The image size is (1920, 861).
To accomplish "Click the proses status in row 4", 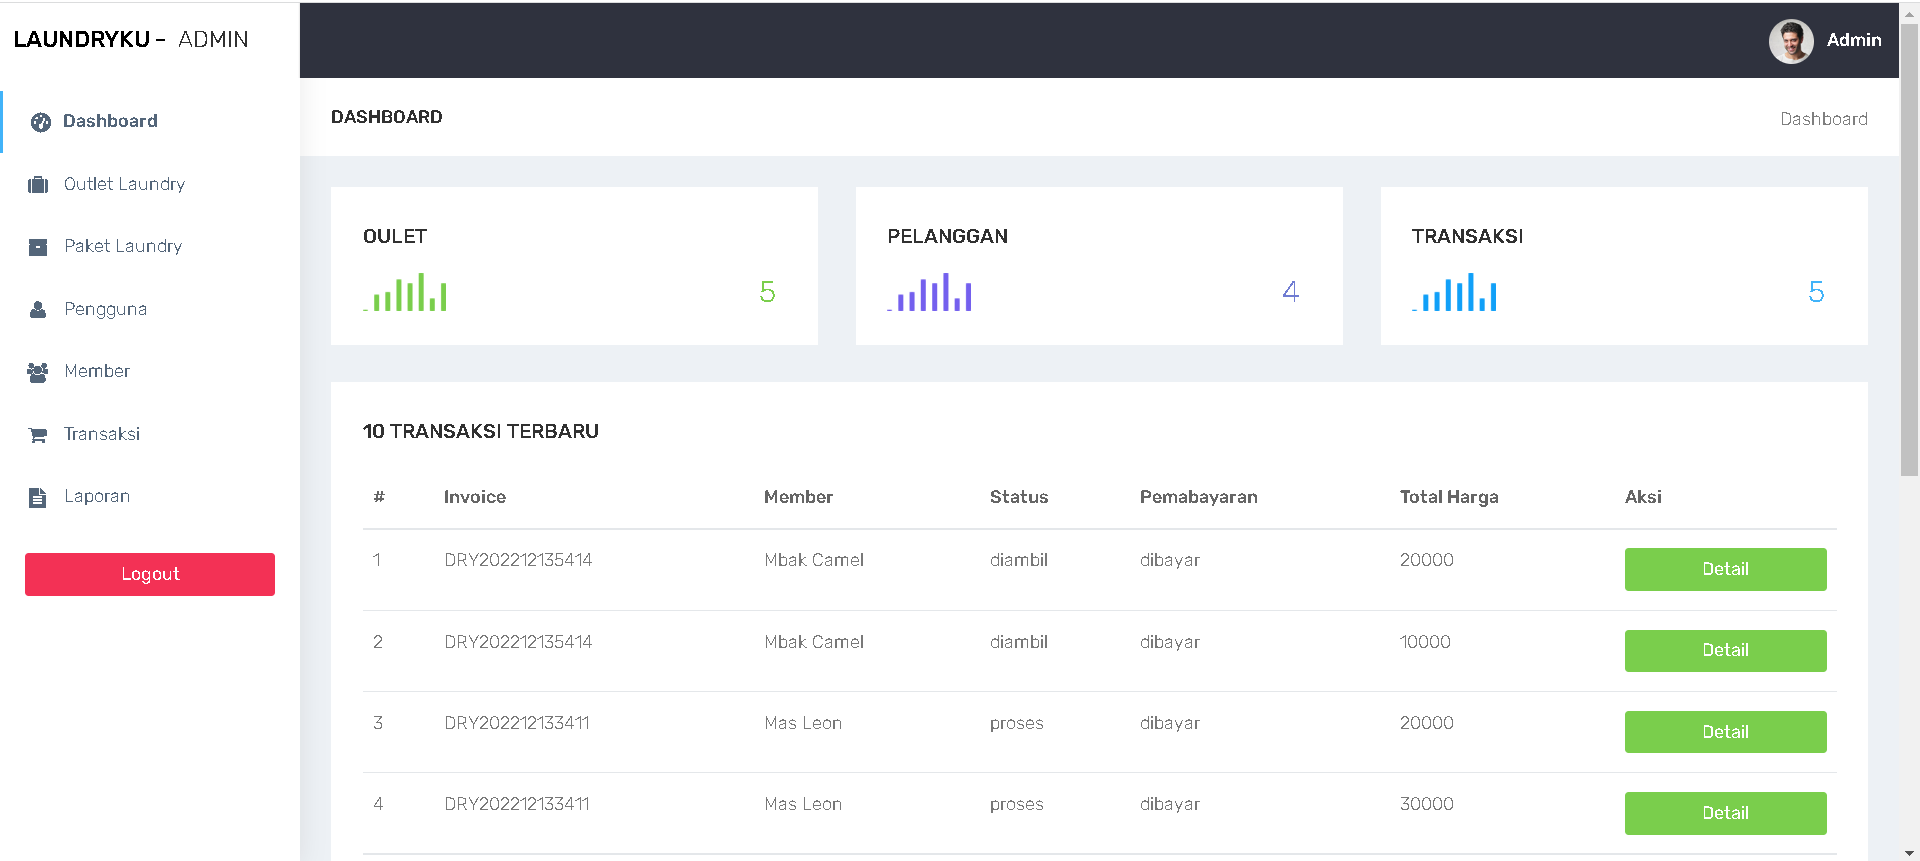I will coord(1017,804).
